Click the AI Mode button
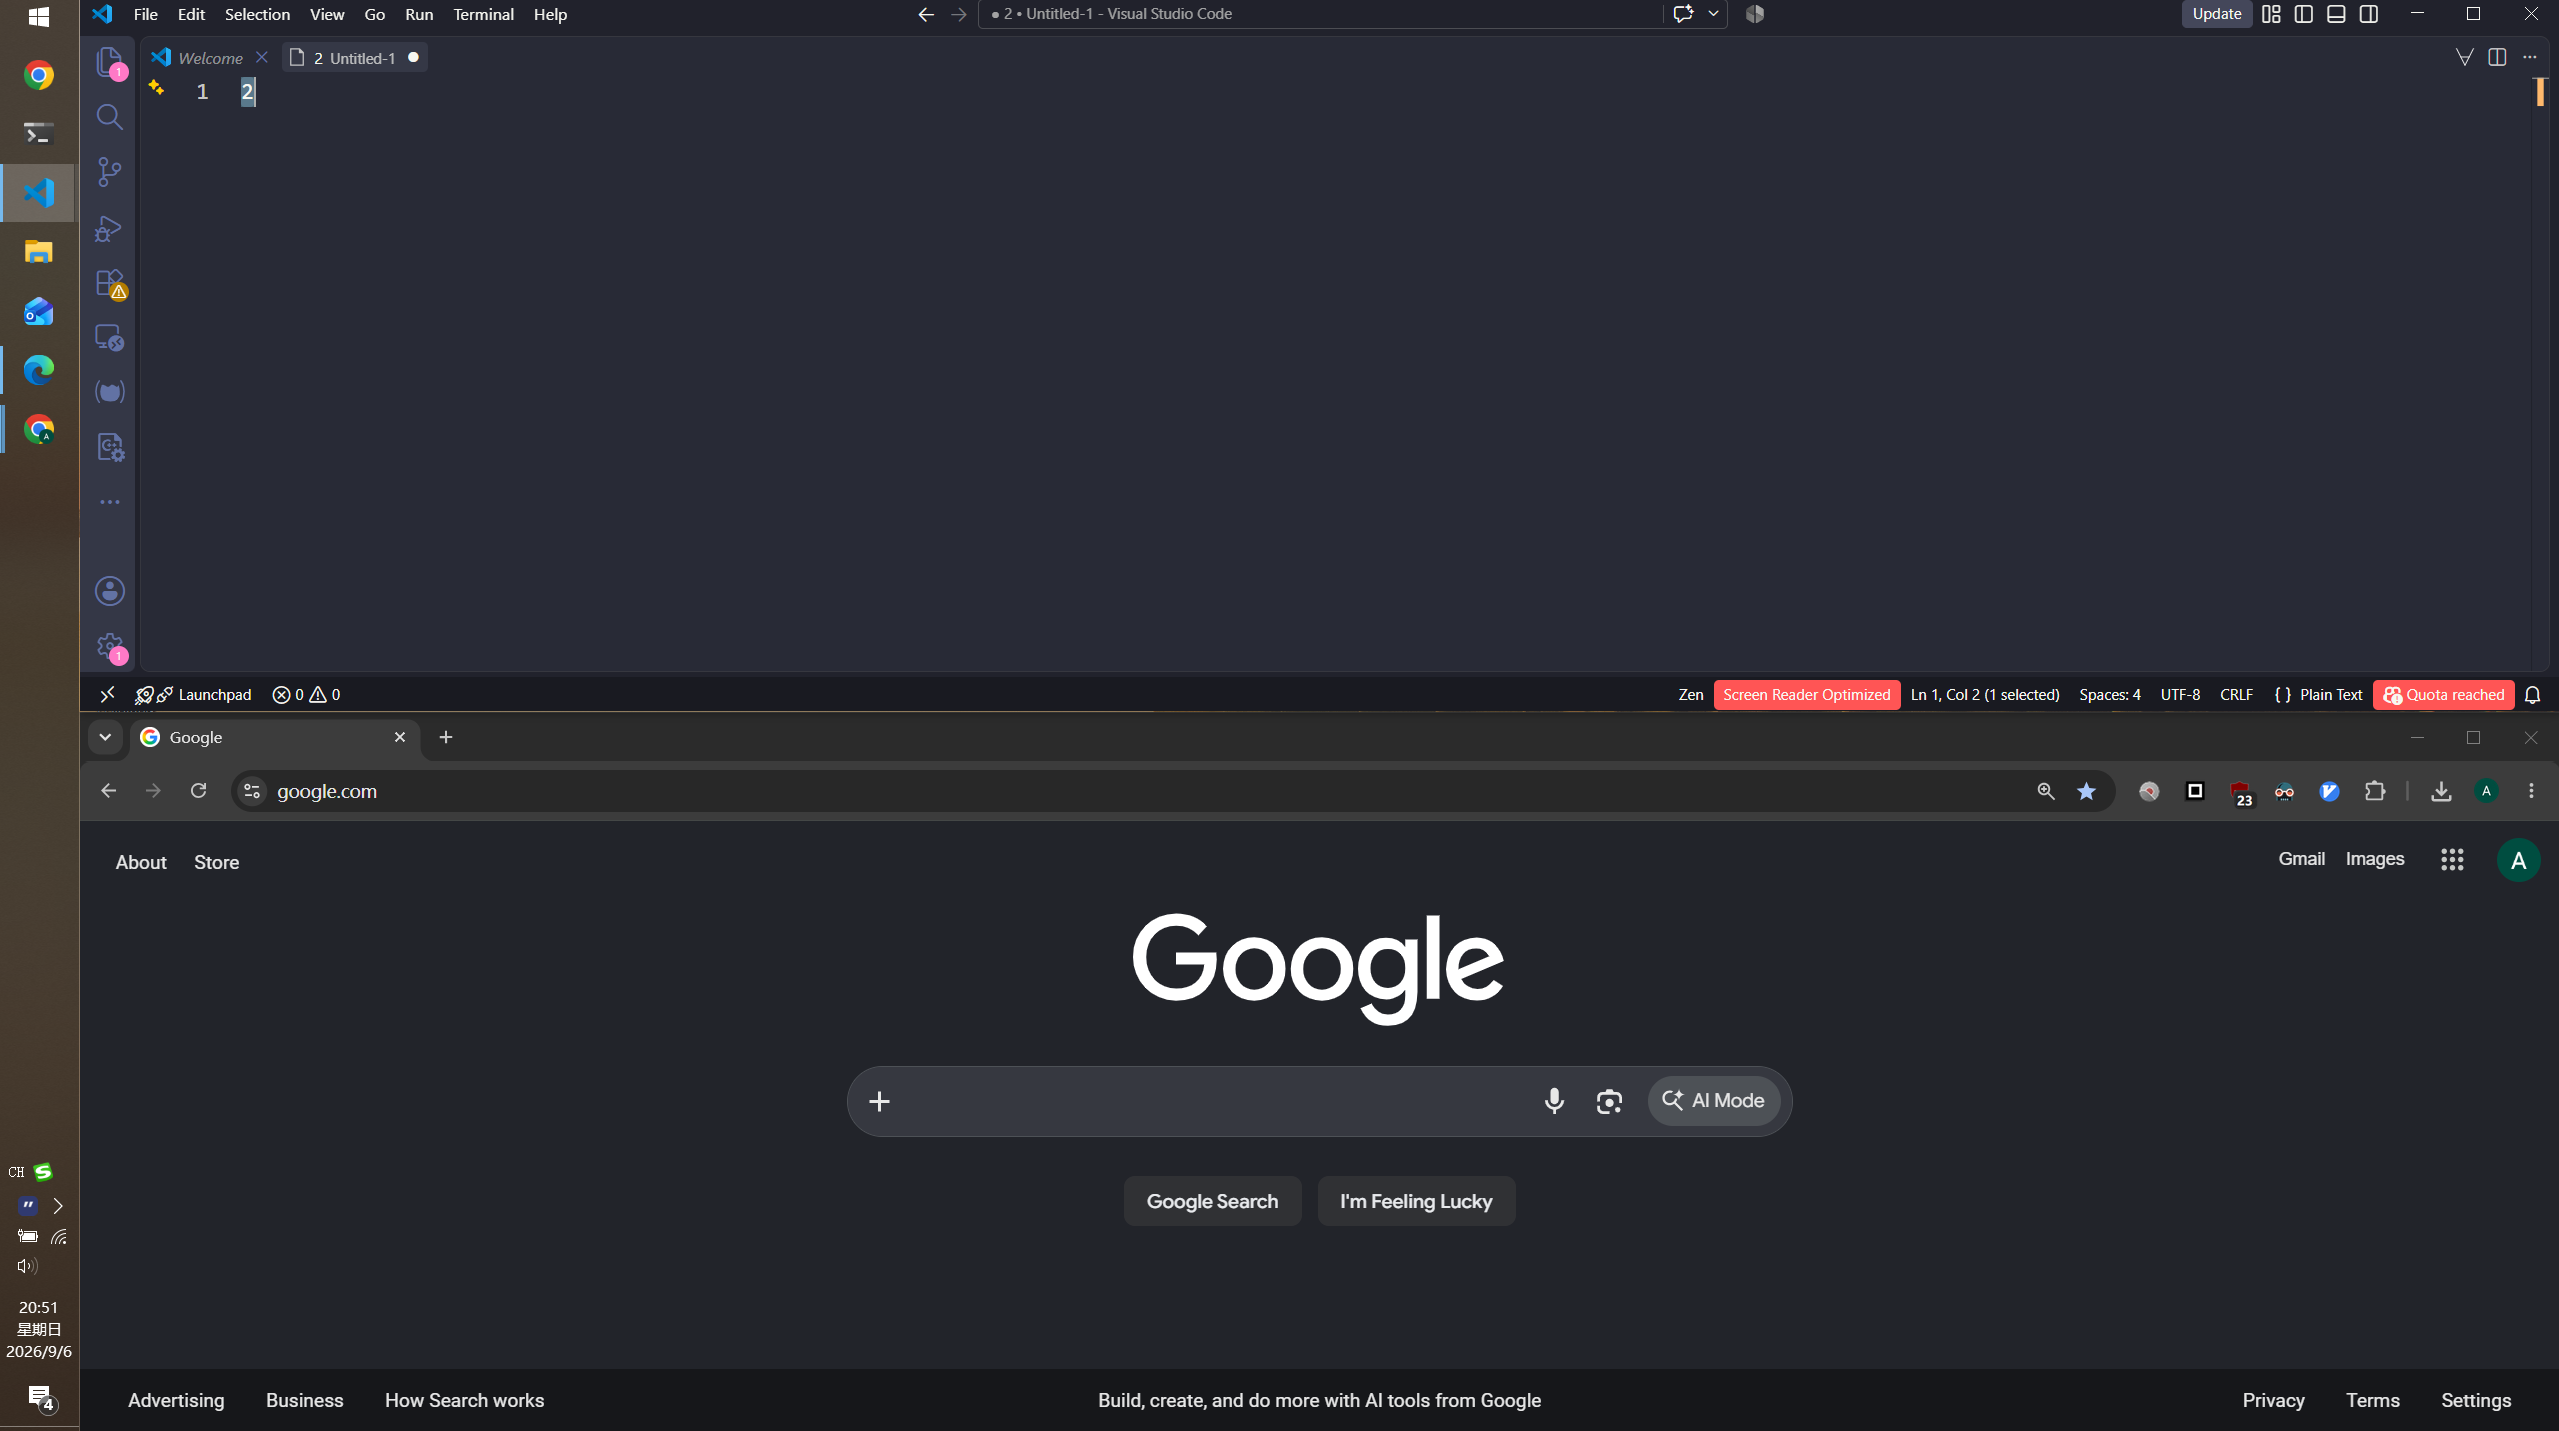2559x1431 pixels. click(x=1713, y=1101)
